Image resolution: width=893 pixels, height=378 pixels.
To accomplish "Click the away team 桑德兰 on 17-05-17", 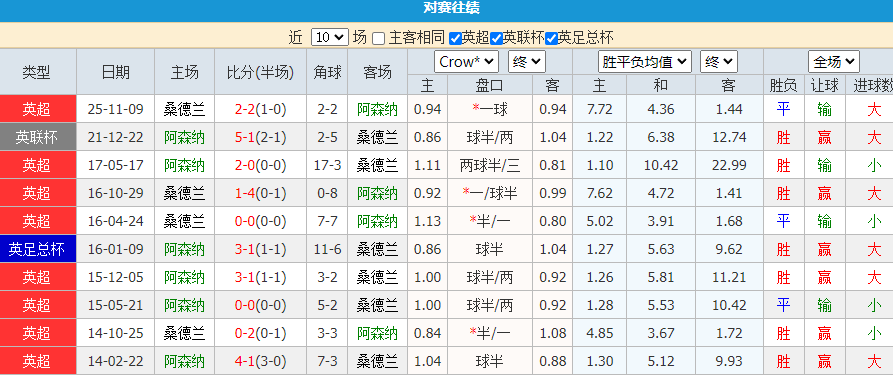I will (x=377, y=165).
